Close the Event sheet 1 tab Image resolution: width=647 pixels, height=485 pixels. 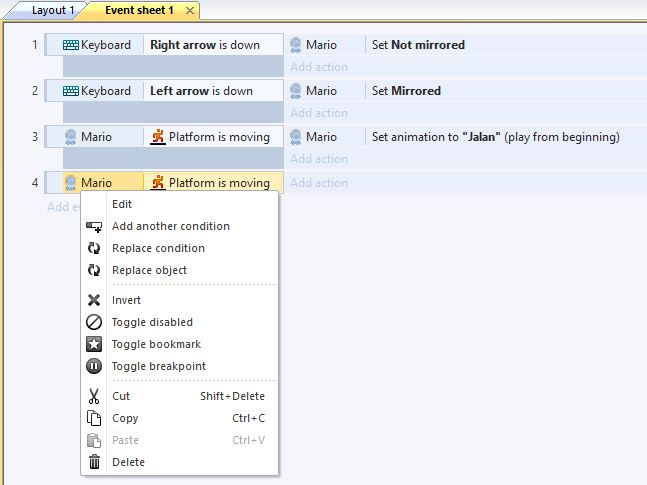[x=188, y=10]
